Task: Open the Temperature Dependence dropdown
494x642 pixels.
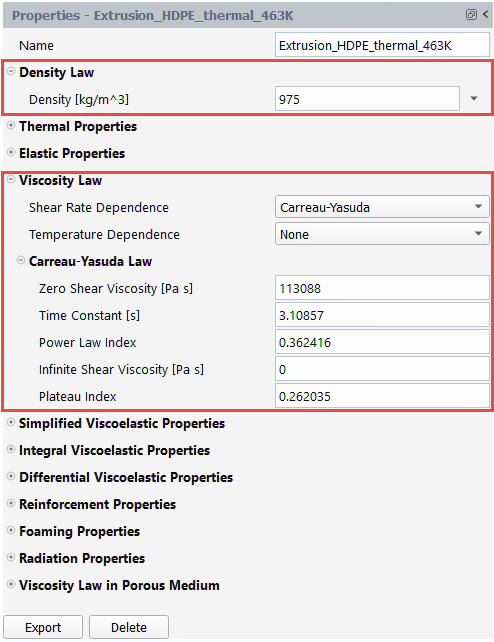Action: click(382, 234)
